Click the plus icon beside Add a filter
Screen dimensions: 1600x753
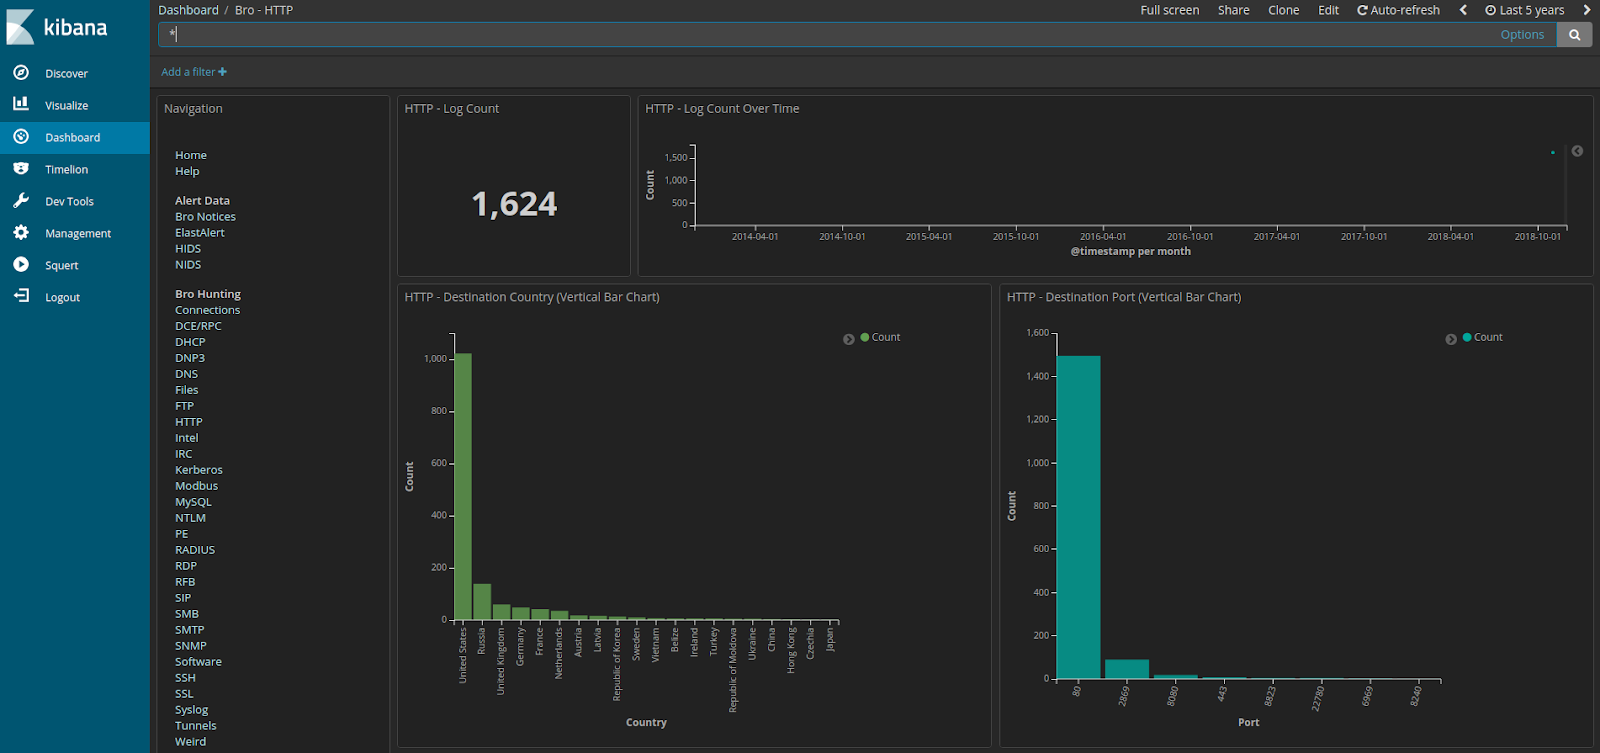click(x=222, y=72)
